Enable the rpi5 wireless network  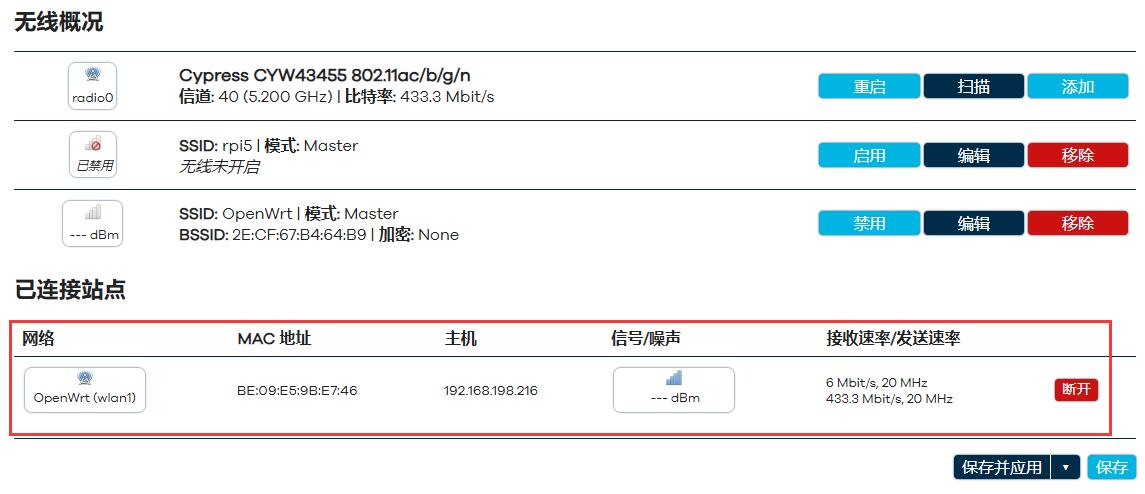(869, 155)
